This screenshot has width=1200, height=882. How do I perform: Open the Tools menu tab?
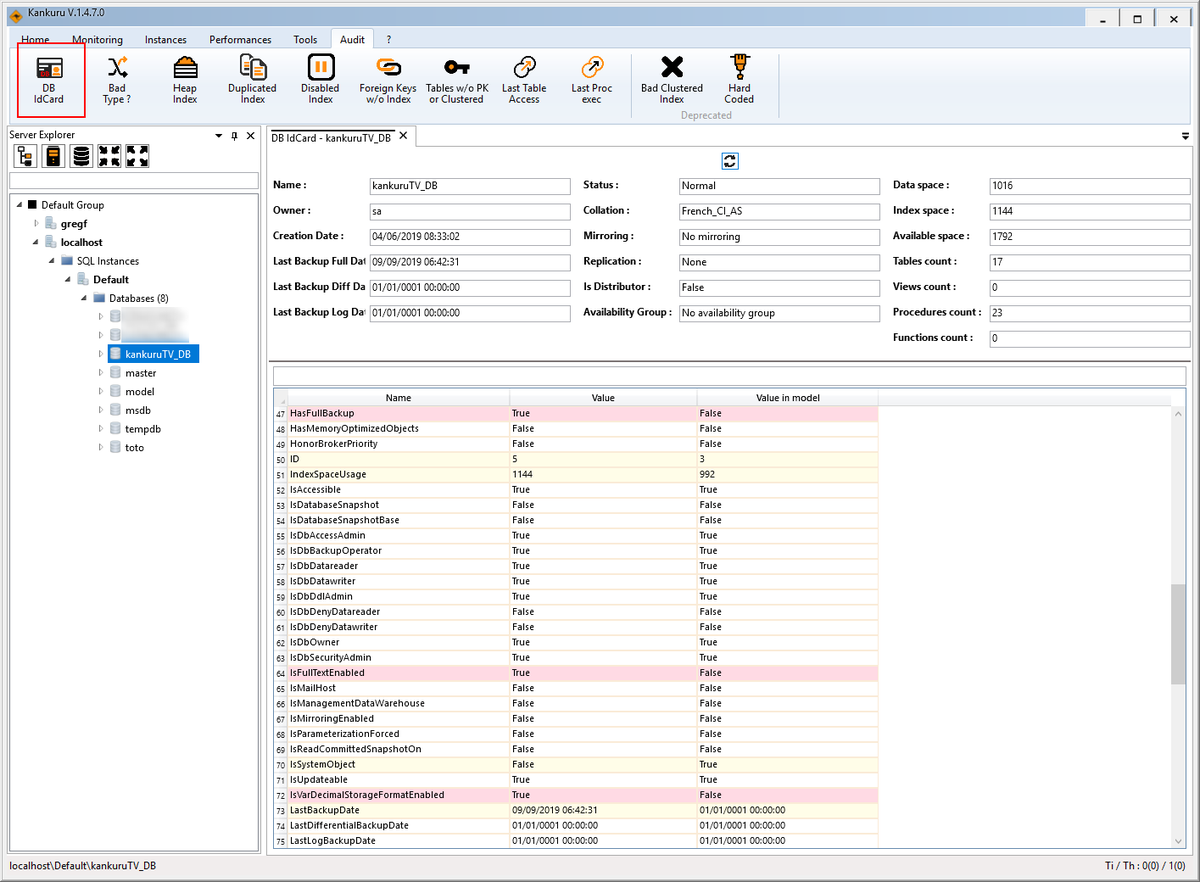tap(305, 40)
